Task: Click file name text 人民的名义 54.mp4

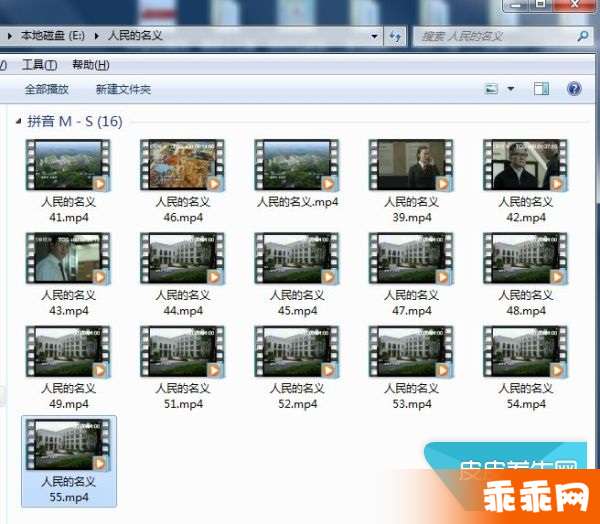Action: [526, 396]
